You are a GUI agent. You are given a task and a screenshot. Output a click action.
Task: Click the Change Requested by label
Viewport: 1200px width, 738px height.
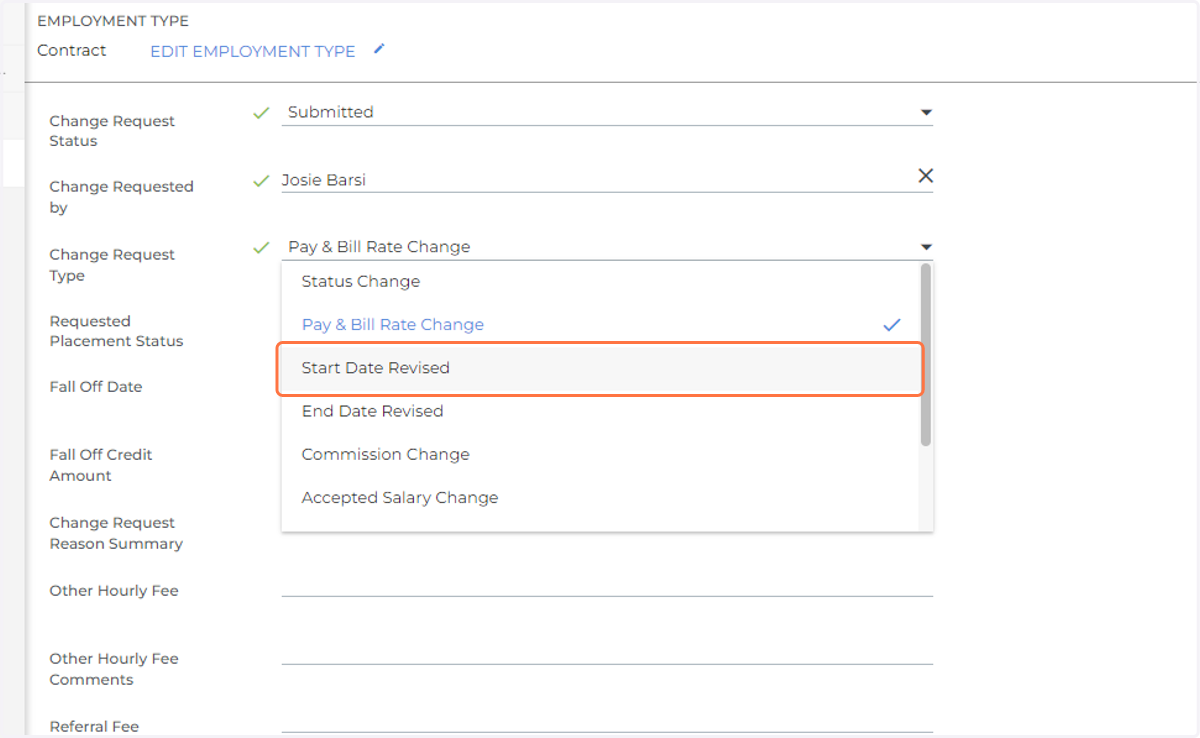pyautogui.click(x=121, y=197)
